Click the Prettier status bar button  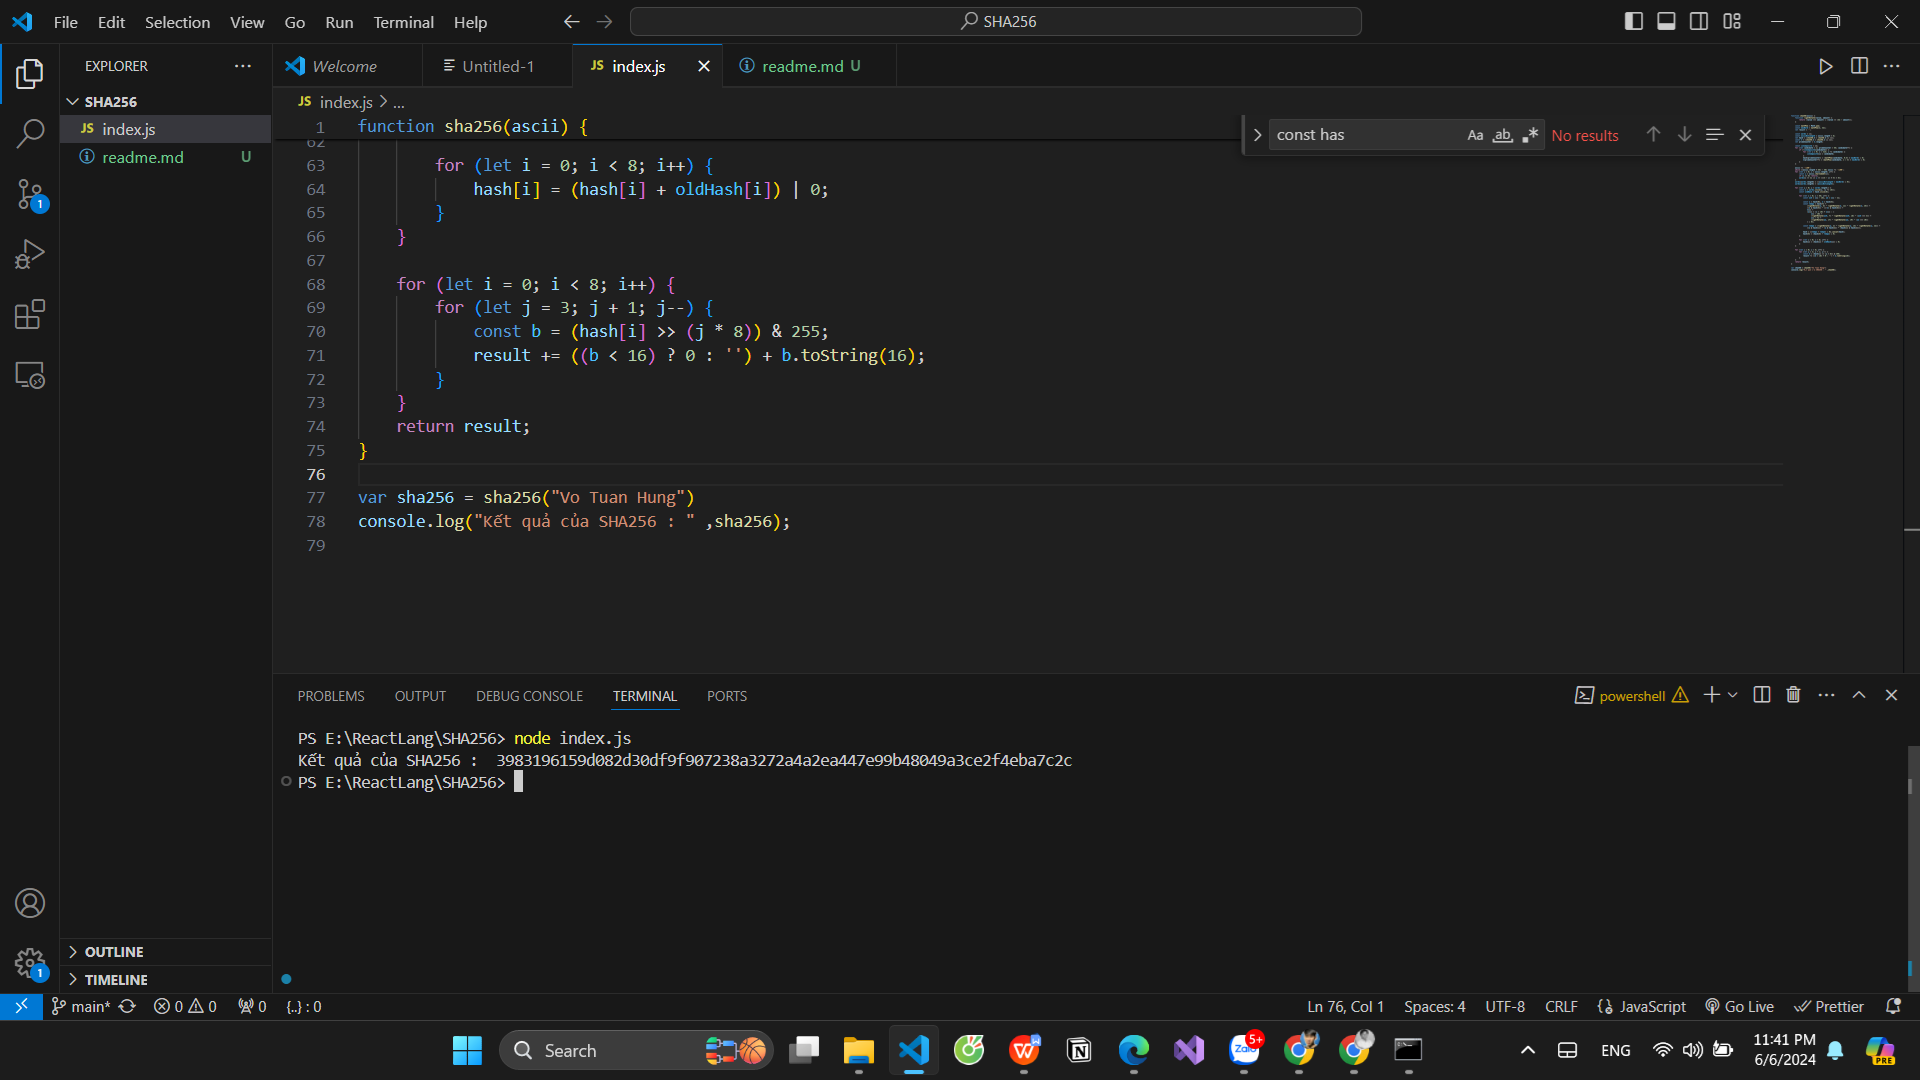click(x=1829, y=1007)
